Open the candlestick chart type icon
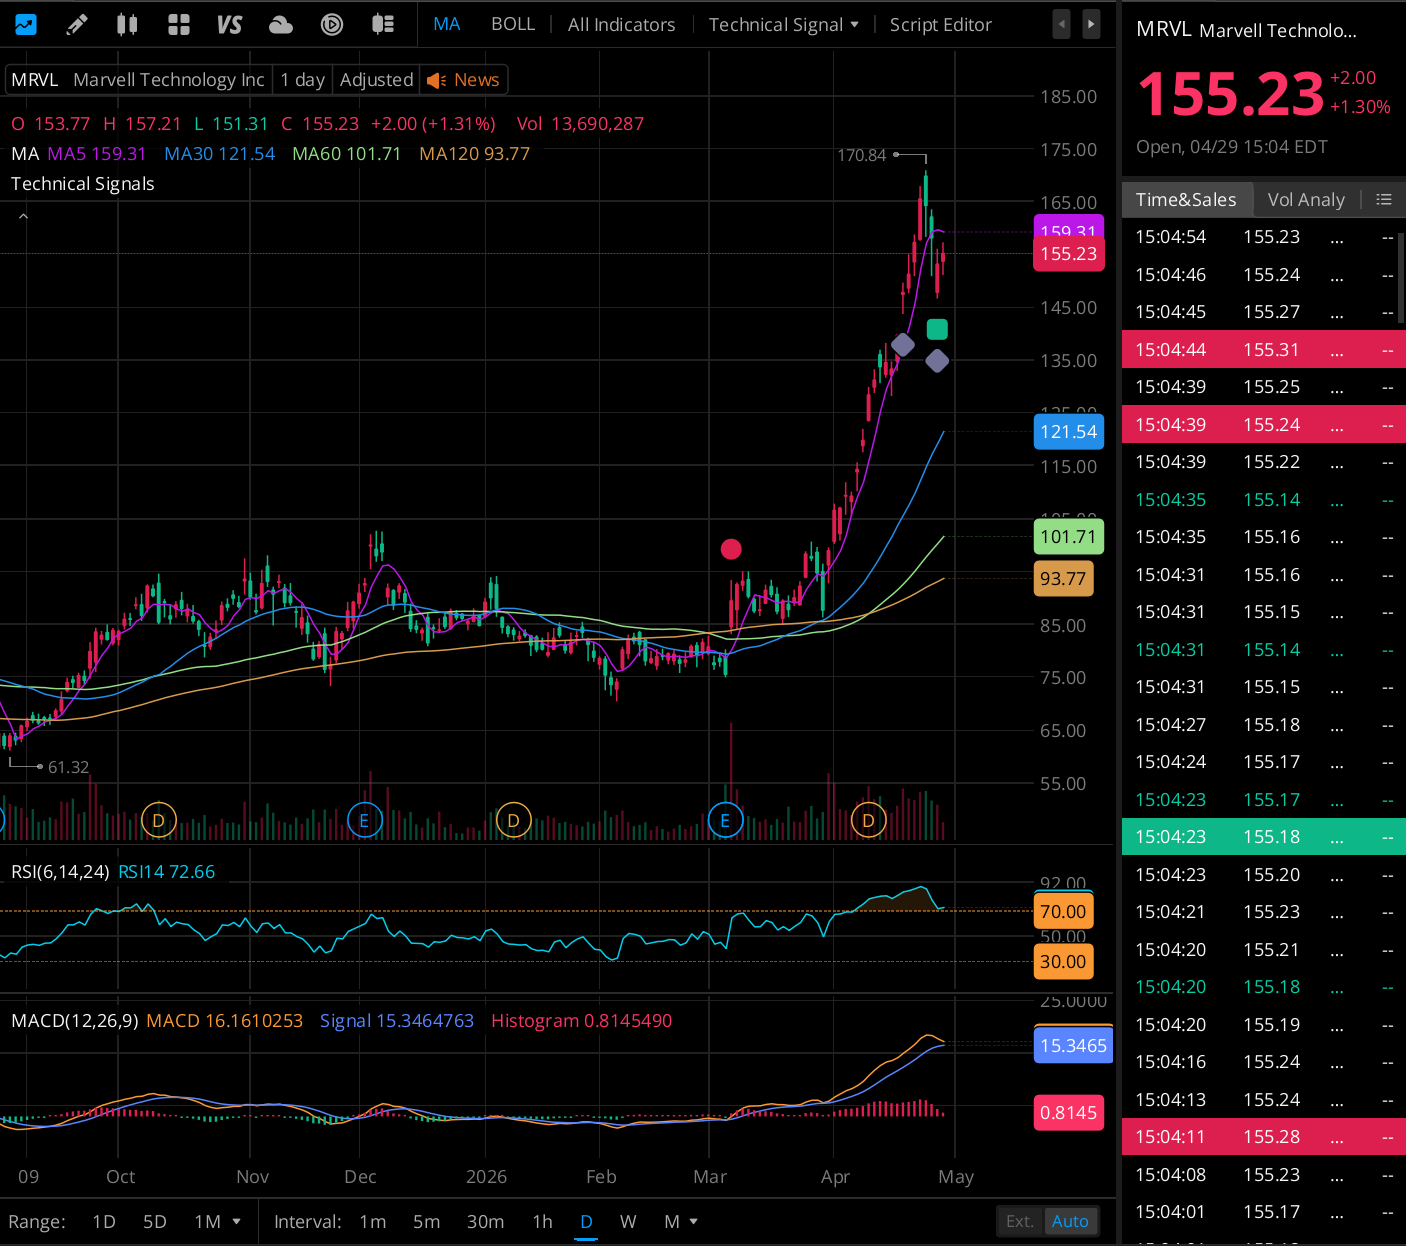The height and width of the screenshot is (1246, 1406). (x=127, y=24)
